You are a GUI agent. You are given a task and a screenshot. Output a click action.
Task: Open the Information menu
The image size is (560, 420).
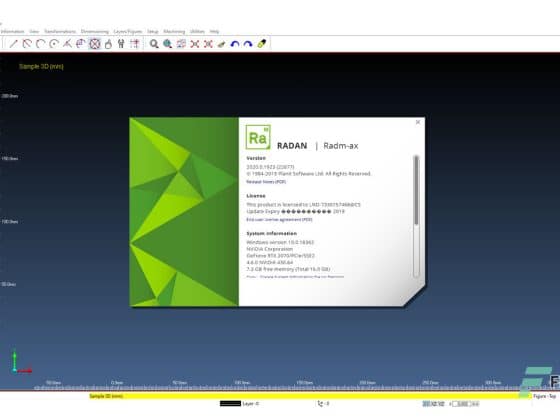pyautogui.click(x=12, y=31)
